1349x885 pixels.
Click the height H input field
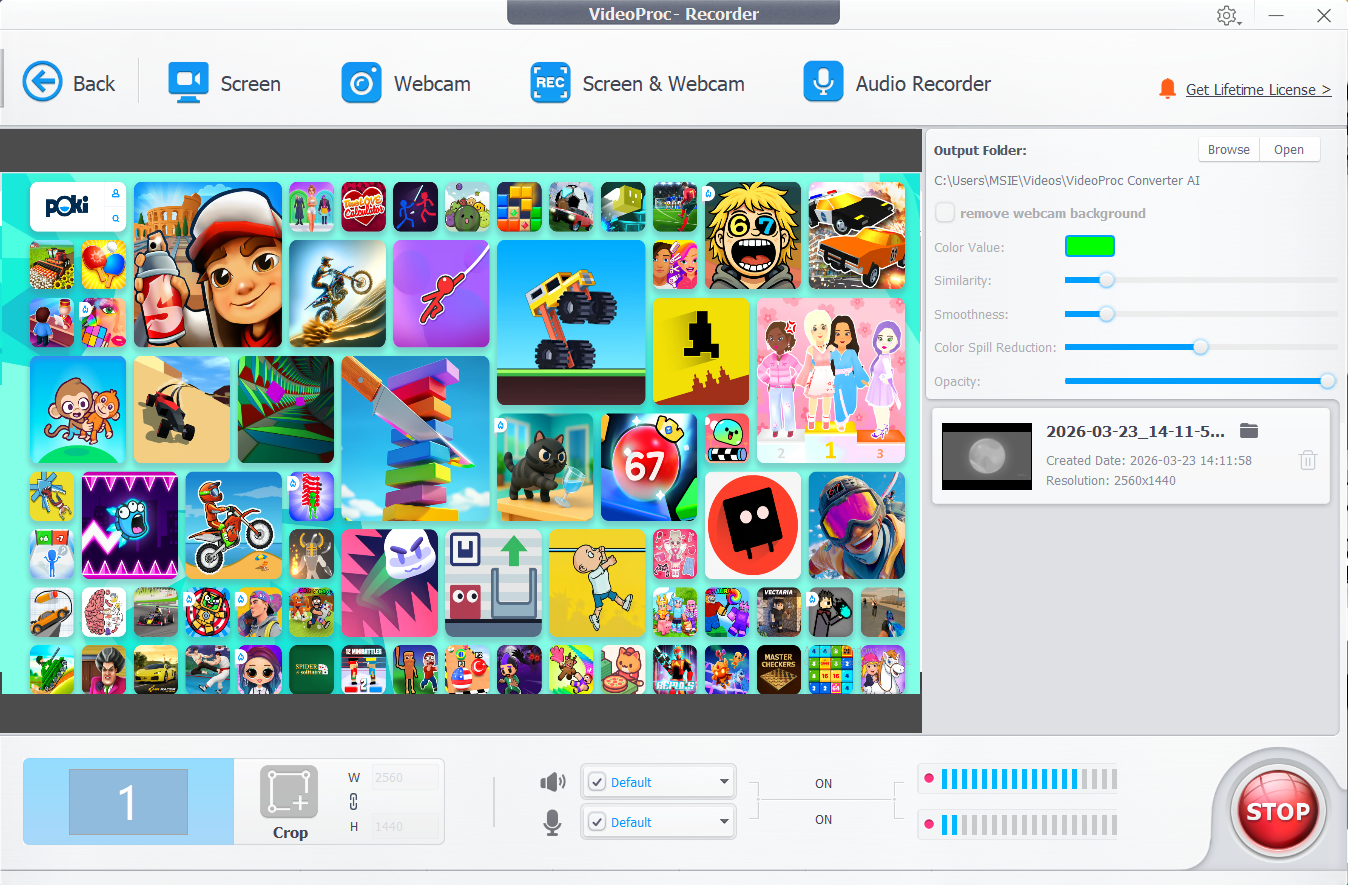[x=405, y=826]
